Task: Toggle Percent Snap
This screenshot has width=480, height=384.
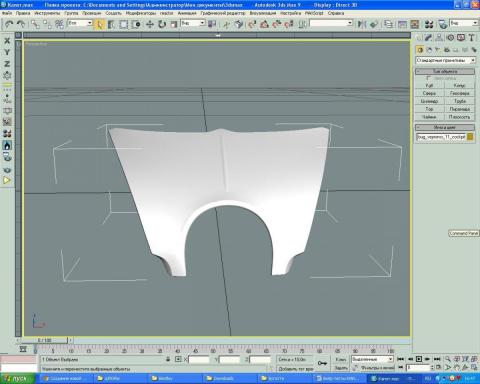Action: pos(277,24)
